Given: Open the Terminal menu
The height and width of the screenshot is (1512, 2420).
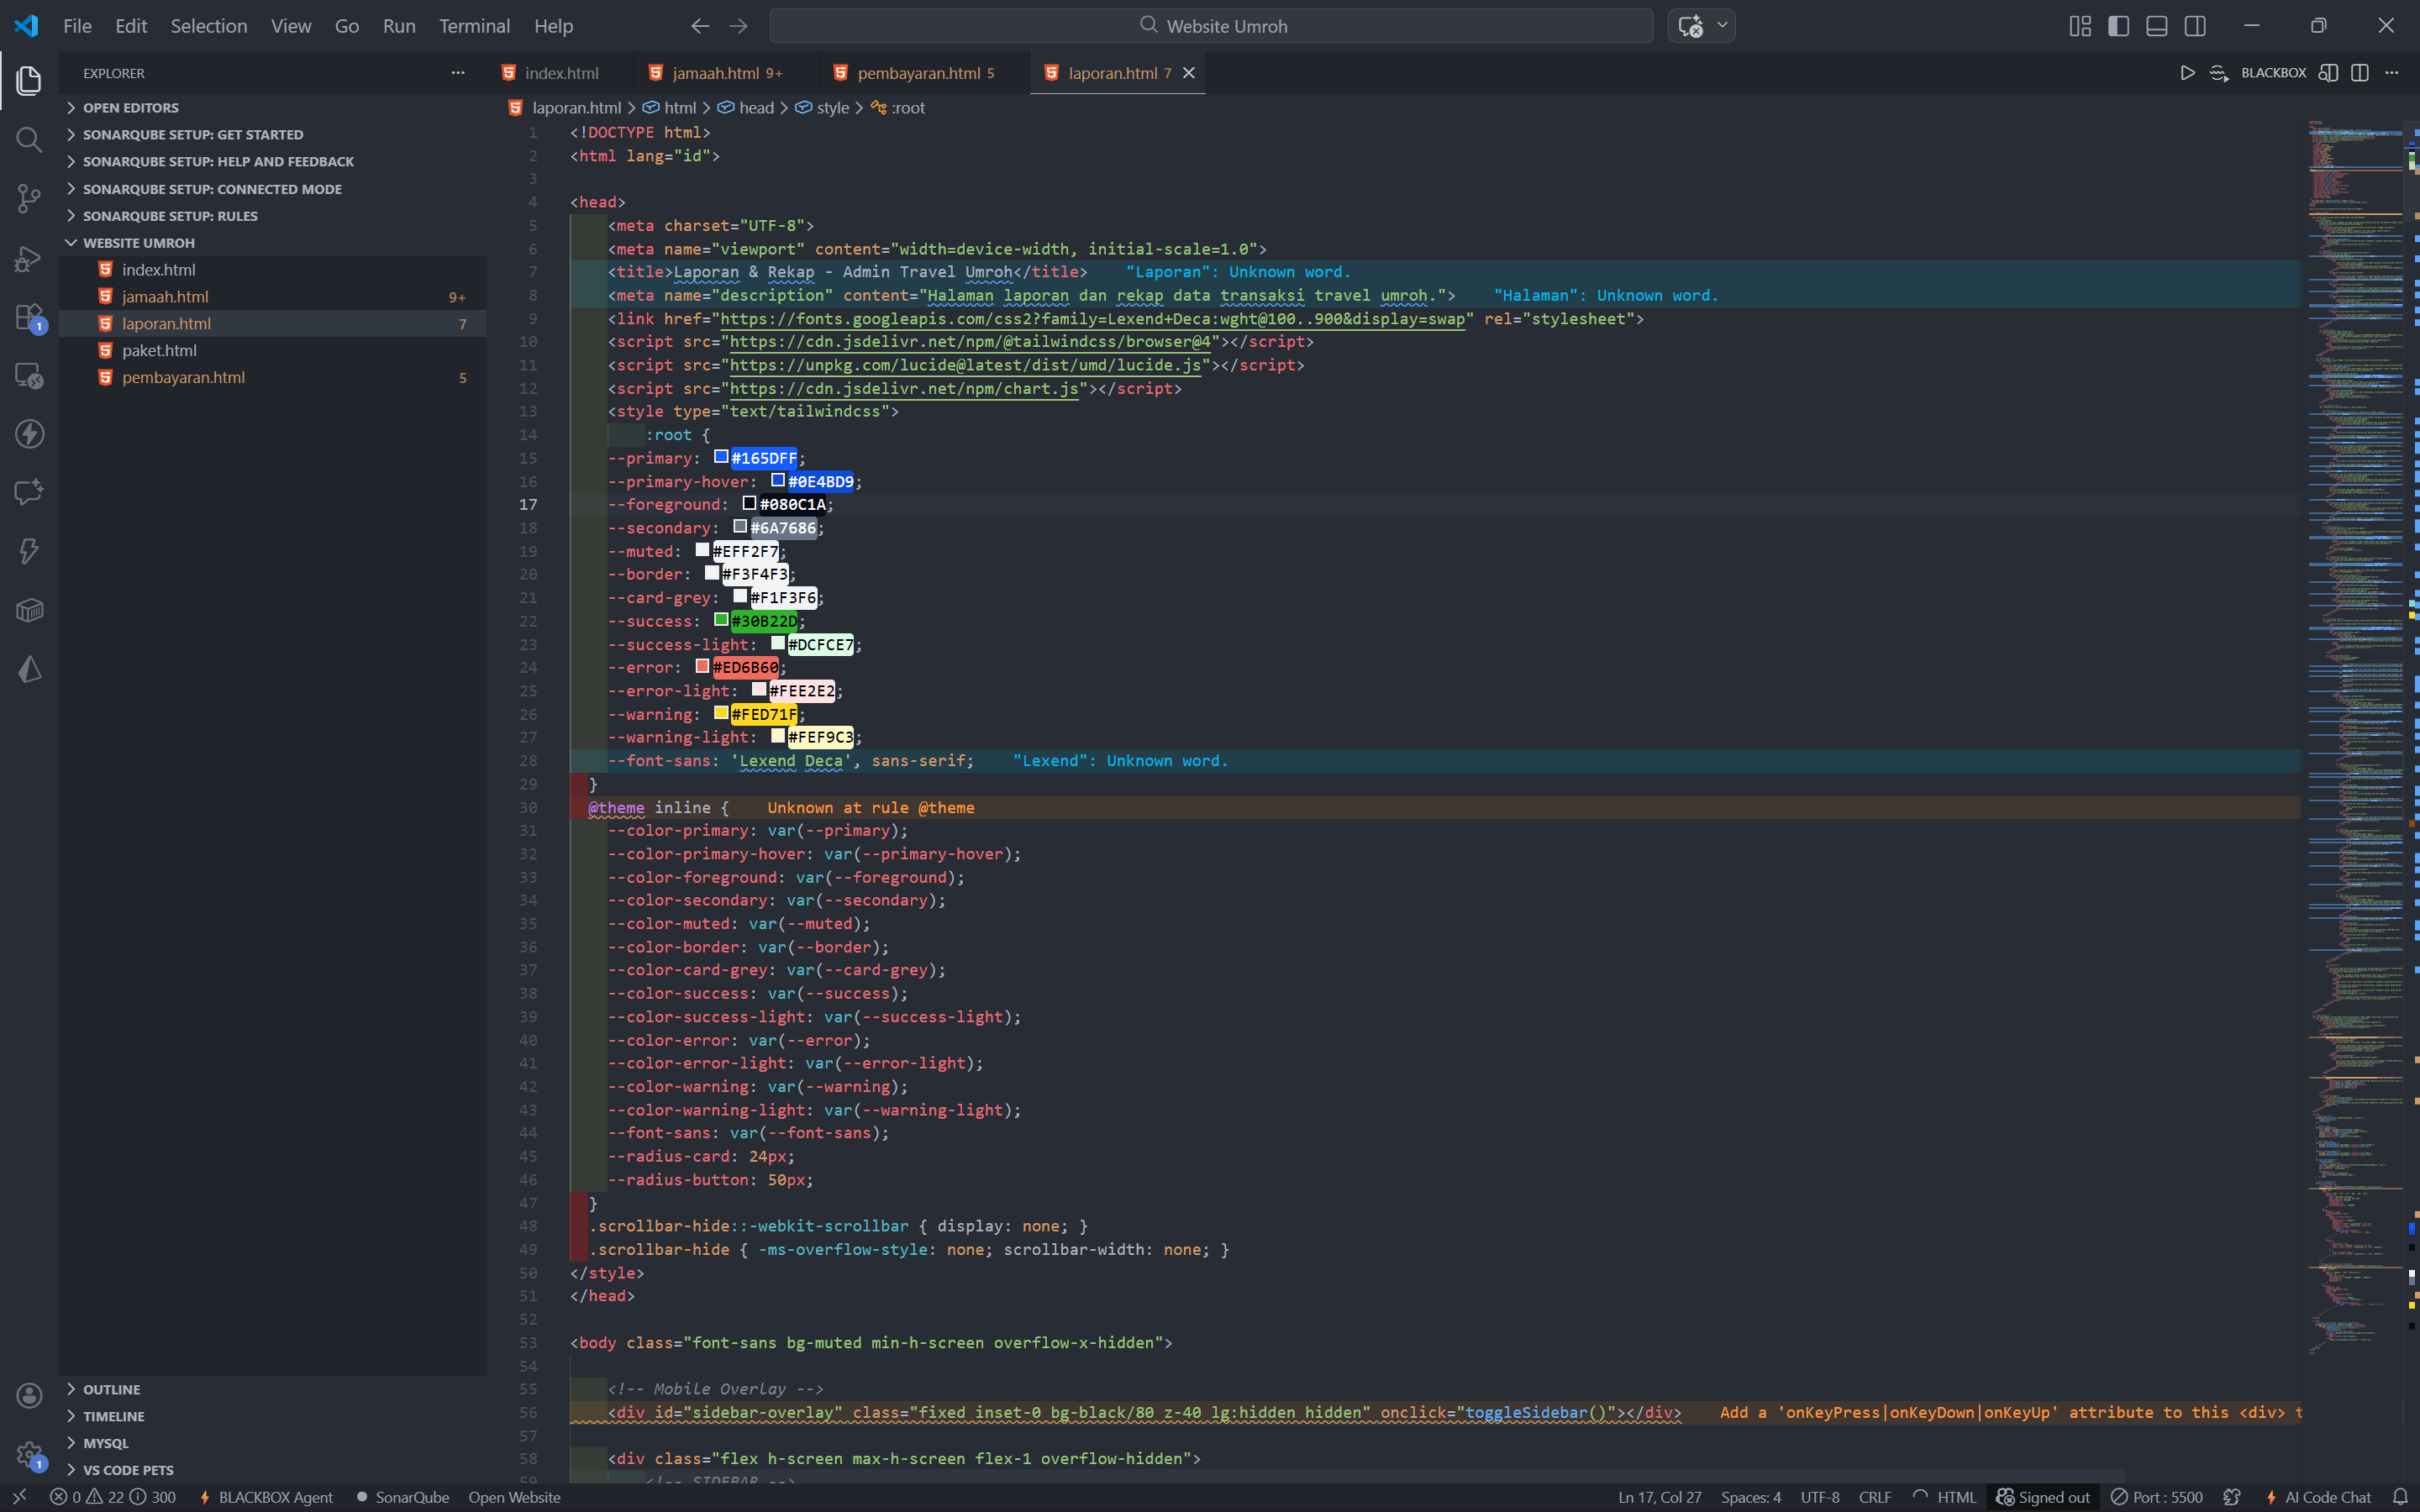Looking at the screenshot, I should pyautogui.click(x=473, y=26).
